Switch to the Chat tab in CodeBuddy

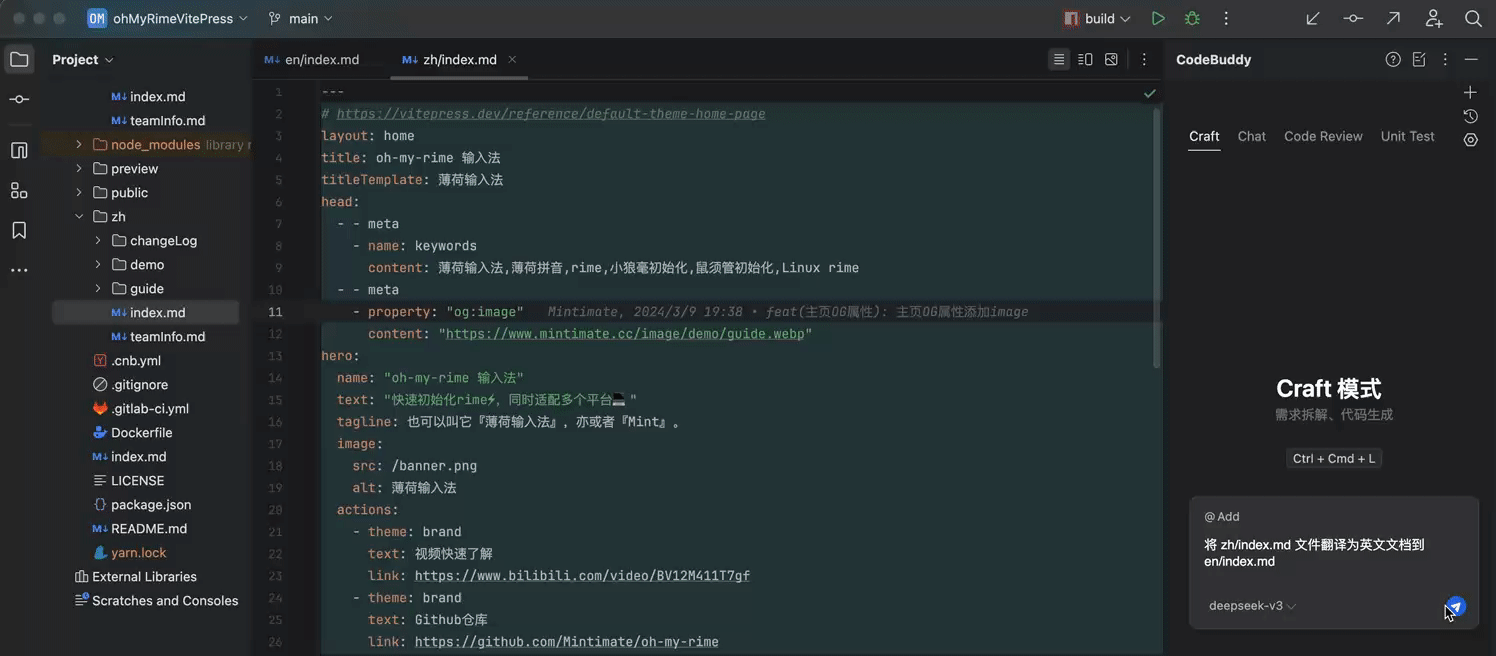[1251, 136]
